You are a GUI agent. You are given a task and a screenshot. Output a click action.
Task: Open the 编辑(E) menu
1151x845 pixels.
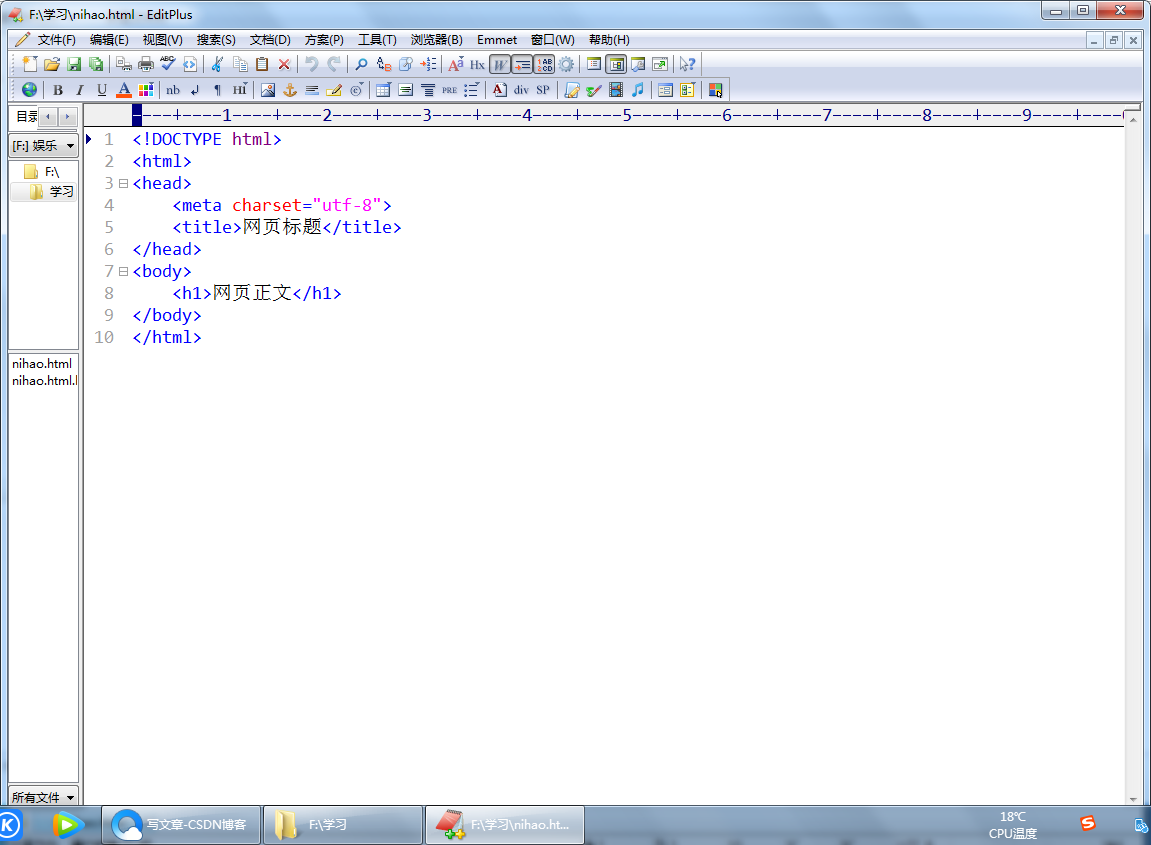(109, 40)
